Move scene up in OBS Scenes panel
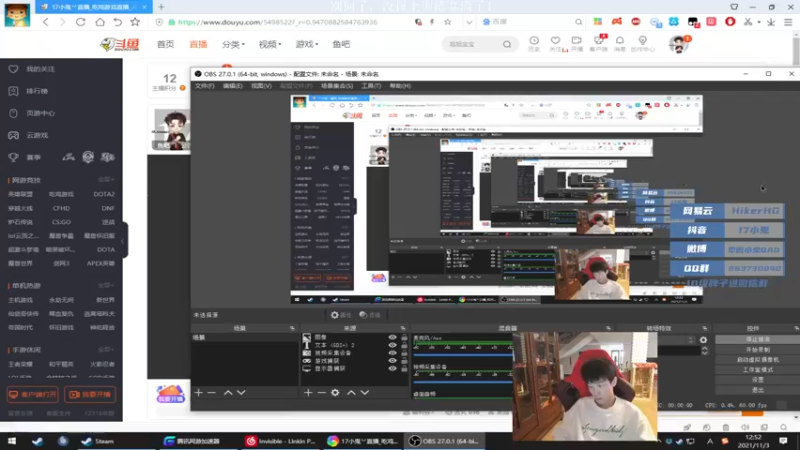 [228, 392]
